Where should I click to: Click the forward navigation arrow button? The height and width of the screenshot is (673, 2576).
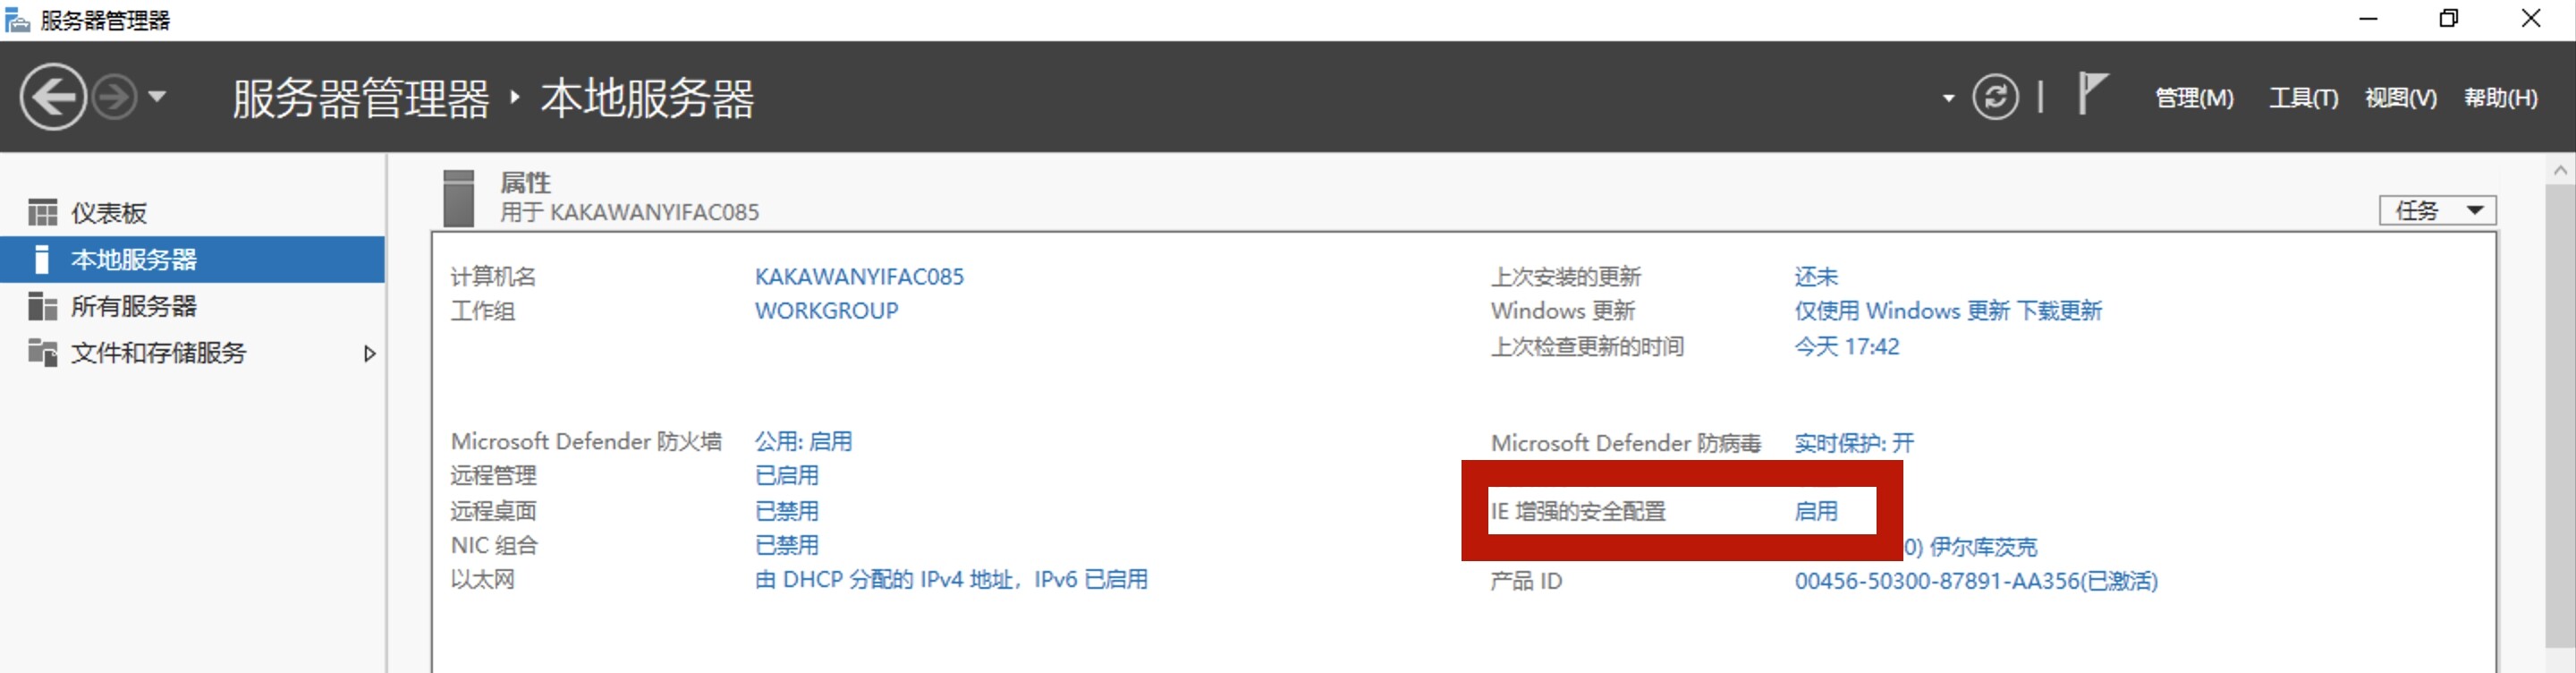(114, 98)
